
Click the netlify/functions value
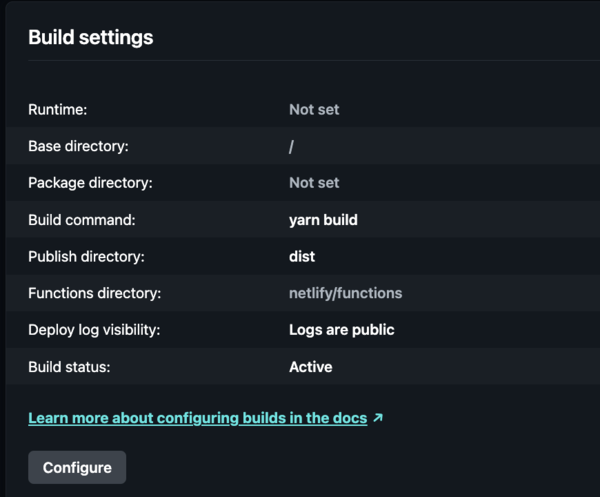(345, 293)
